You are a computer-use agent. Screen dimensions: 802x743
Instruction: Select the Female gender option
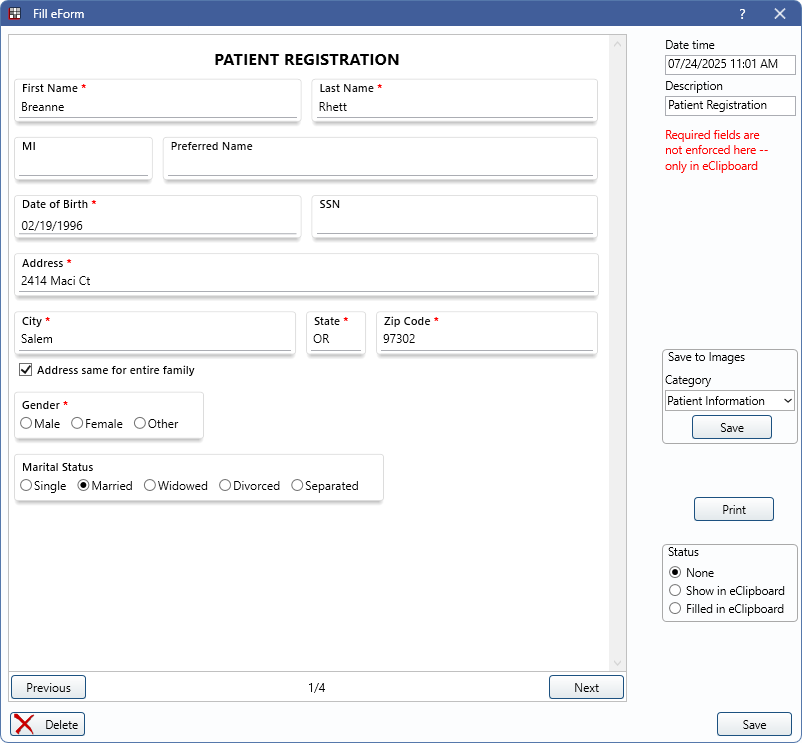click(x=77, y=424)
